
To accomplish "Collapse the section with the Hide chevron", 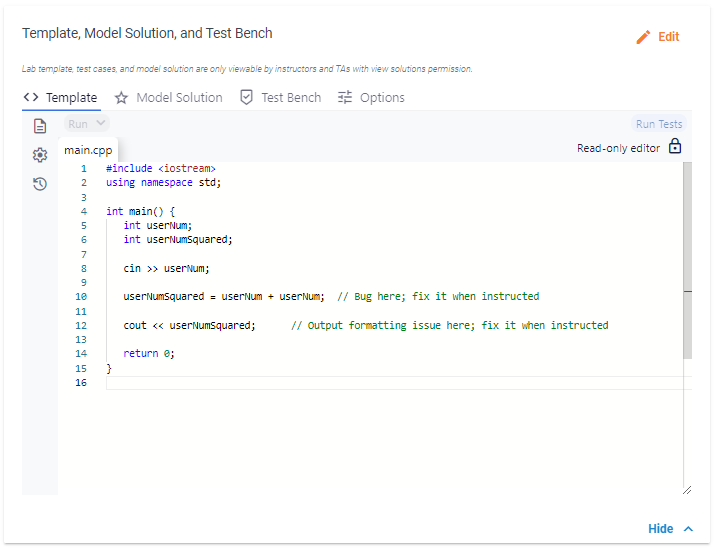I will coord(688,529).
